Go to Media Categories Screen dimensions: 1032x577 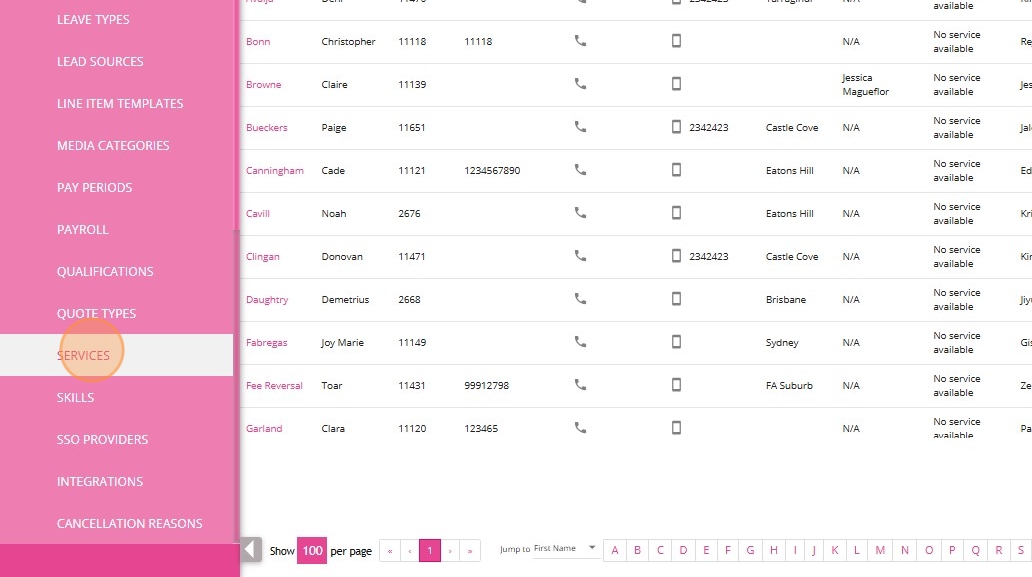tap(113, 145)
